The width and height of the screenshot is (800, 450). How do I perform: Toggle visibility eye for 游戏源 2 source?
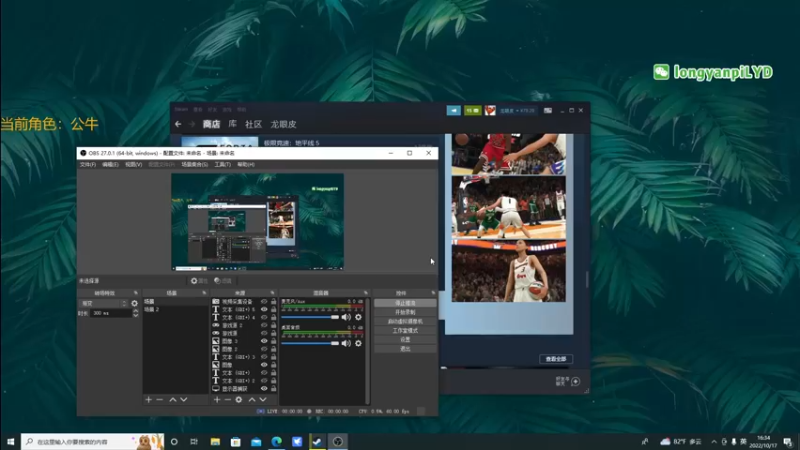coord(264,325)
